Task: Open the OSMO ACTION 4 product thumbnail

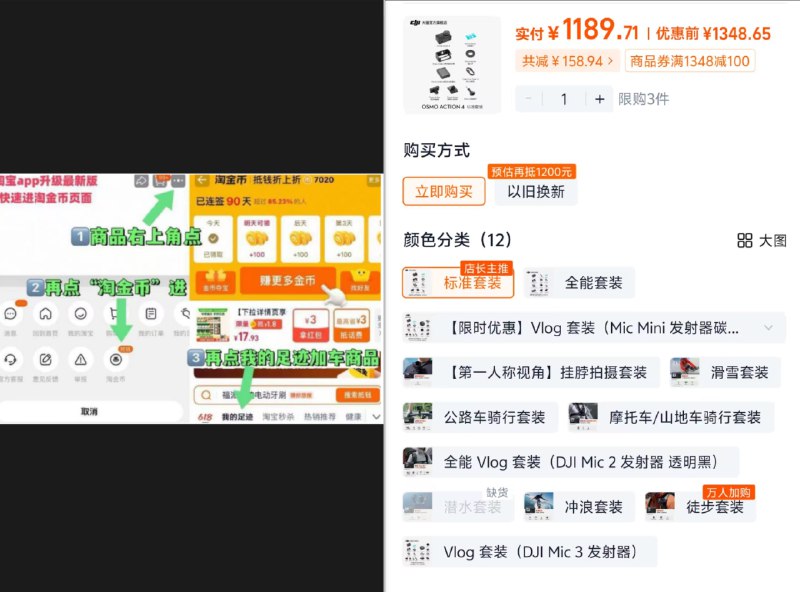Action: point(452,64)
